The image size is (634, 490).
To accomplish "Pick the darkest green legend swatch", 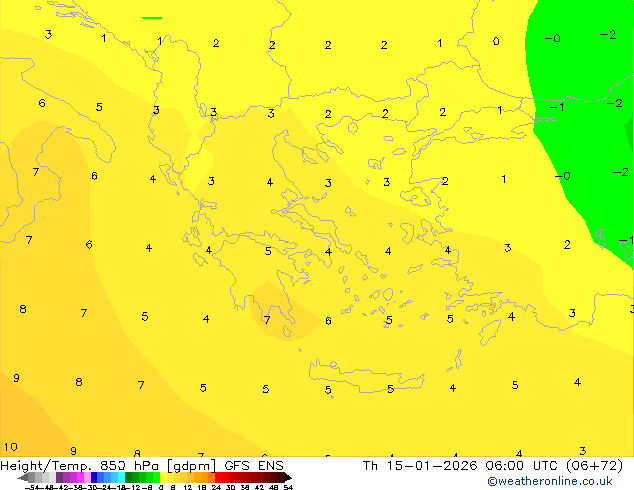I will 128,477.
